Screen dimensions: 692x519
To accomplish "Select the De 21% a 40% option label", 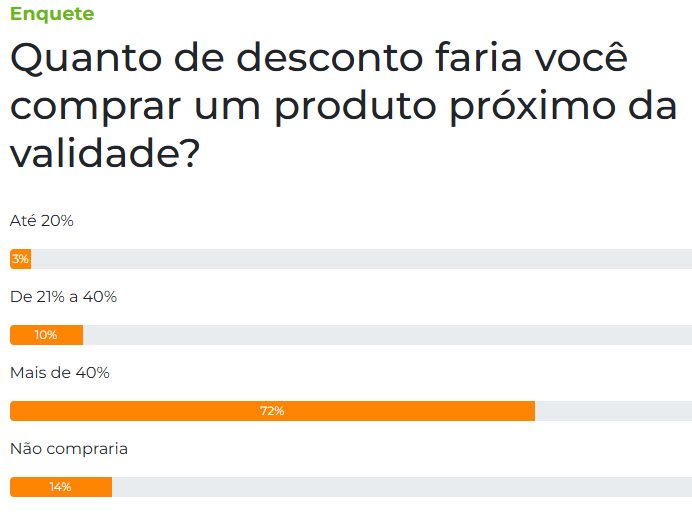I will [x=63, y=297].
